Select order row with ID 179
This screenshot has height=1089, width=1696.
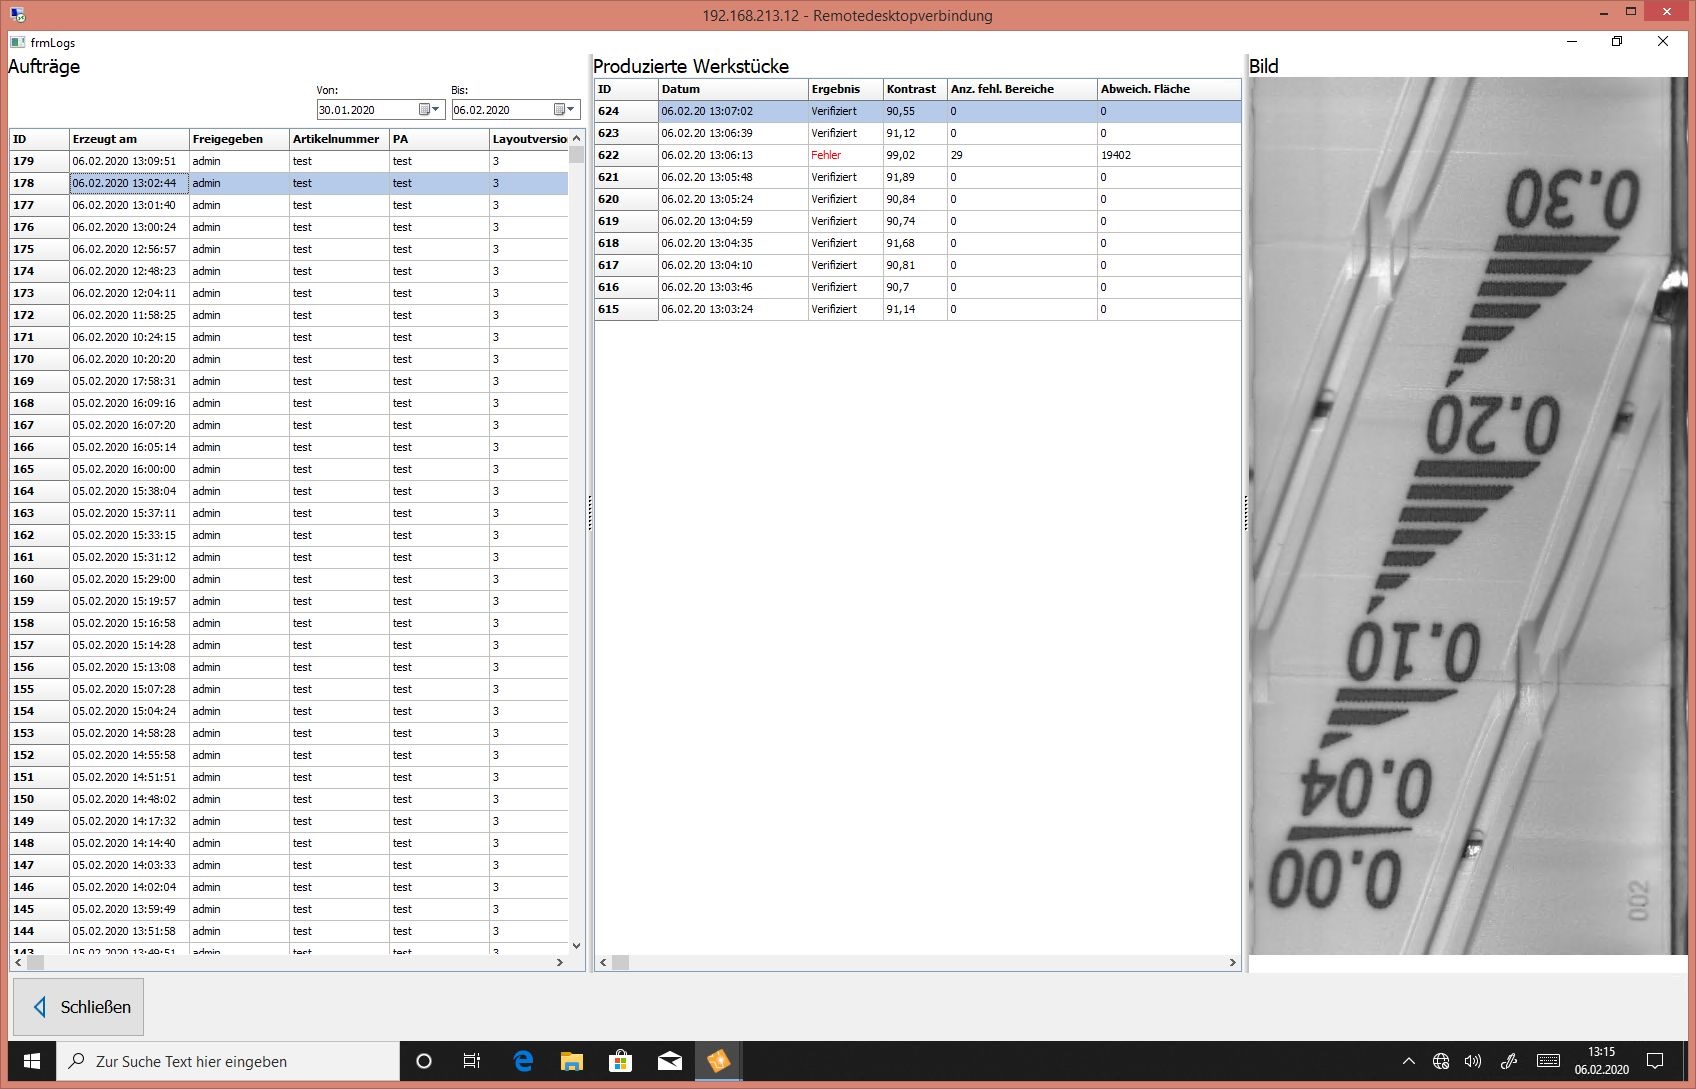click(x=289, y=161)
